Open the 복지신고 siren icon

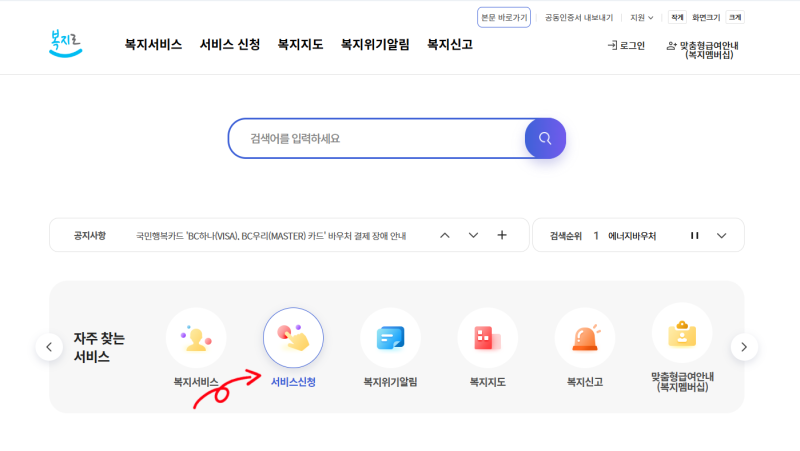(585, 338)
